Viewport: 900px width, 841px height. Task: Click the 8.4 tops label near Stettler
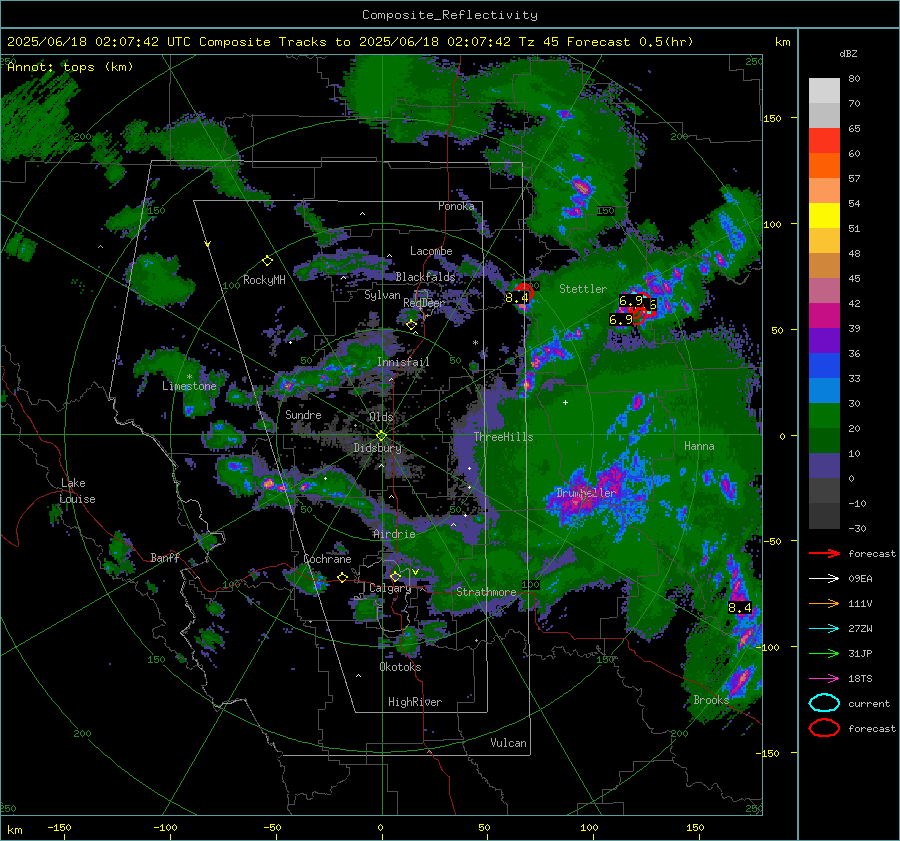517,298
